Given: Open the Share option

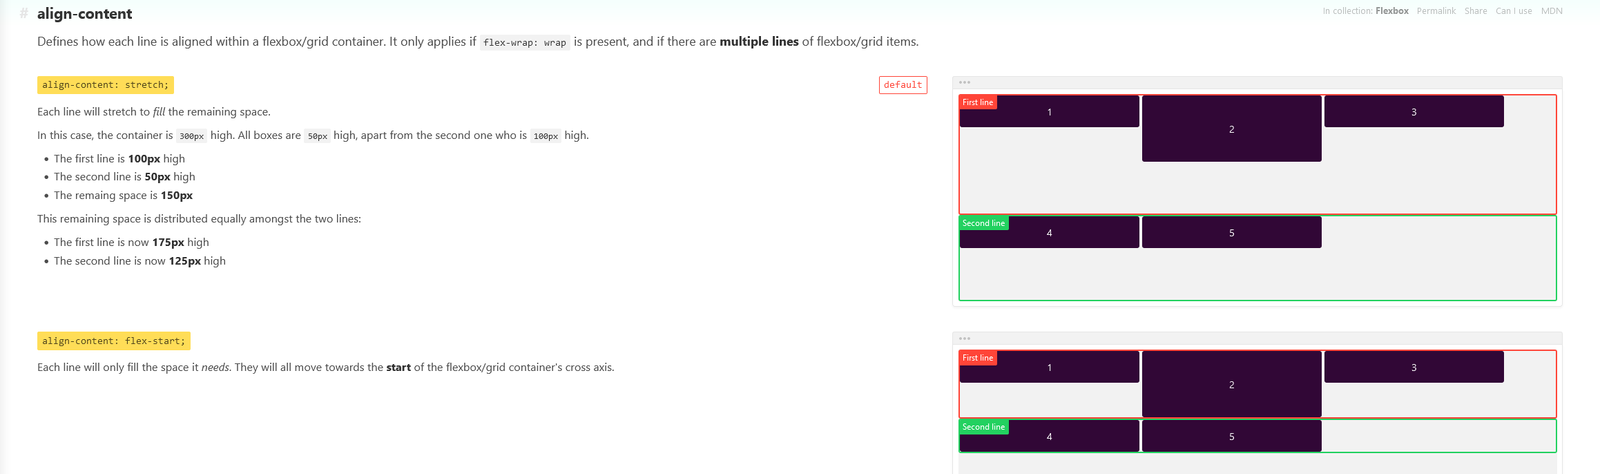Looking at the screenshot, I should [x=1476, y=11].
